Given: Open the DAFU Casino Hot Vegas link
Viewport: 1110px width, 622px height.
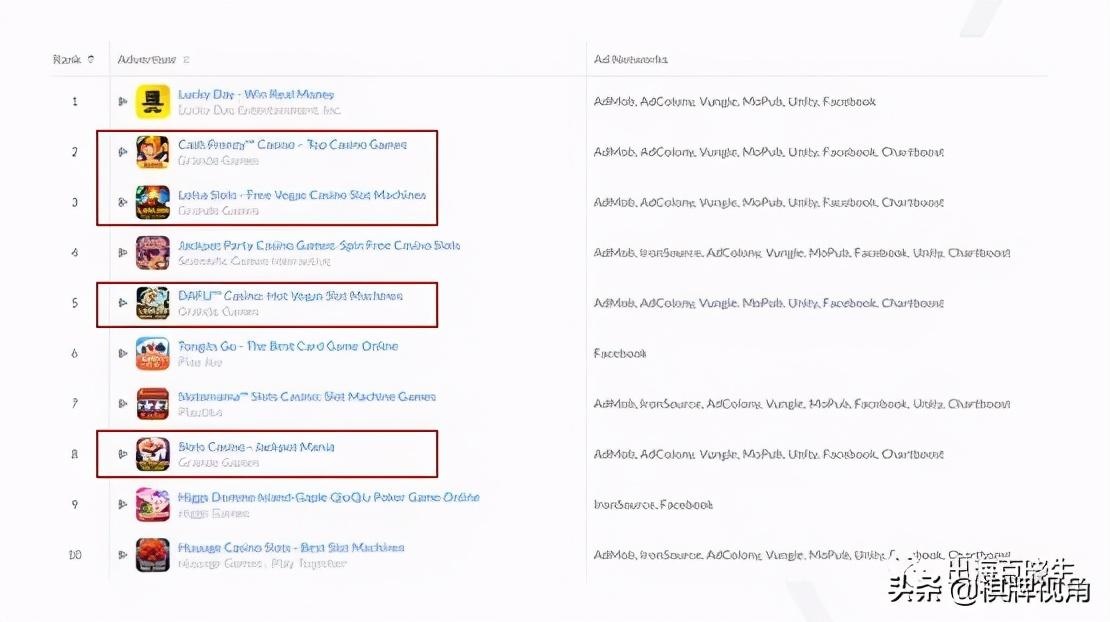Looking at the screenshot, I should (x=290, y=296).
